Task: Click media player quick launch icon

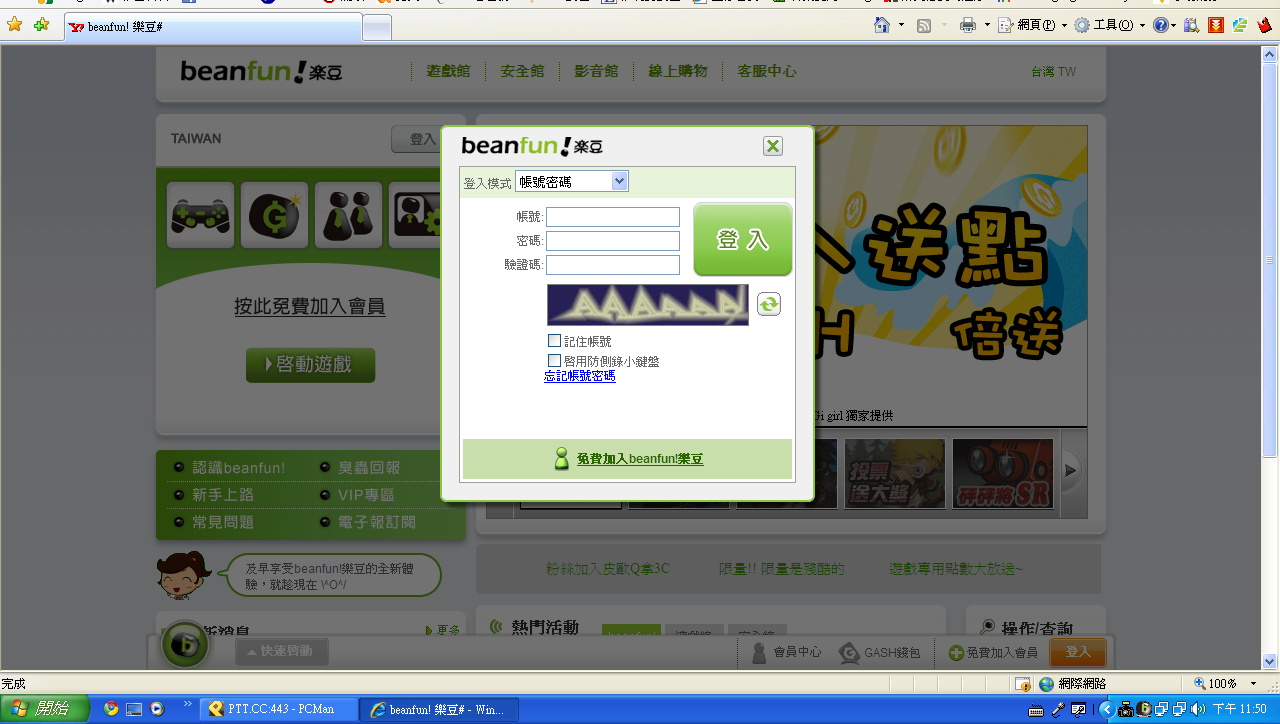Action: tap(157, 709)
